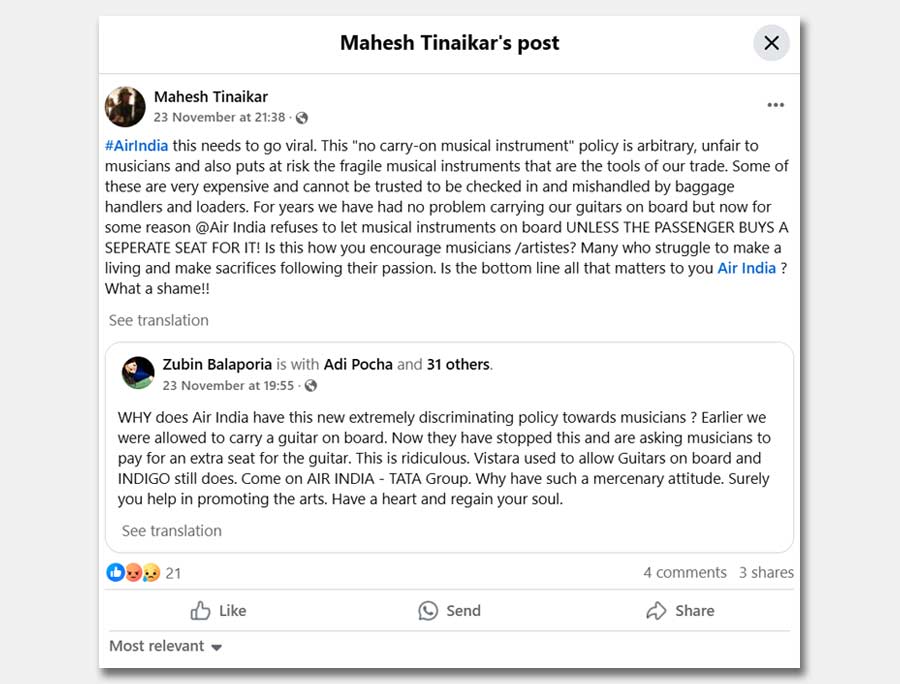This screenshot has height=684, width=900.
Task: Show the 31 others tagged list
Action: 458,364
